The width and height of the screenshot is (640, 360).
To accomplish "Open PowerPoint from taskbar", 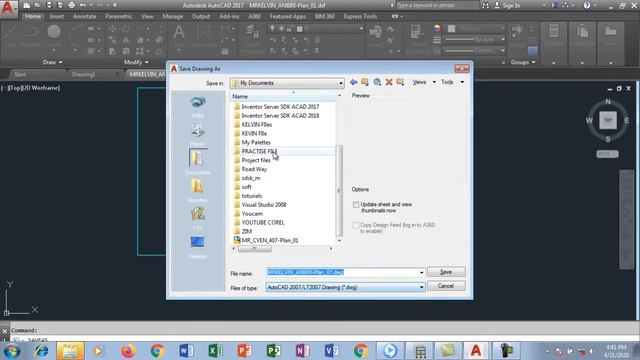I will [244, 351].
